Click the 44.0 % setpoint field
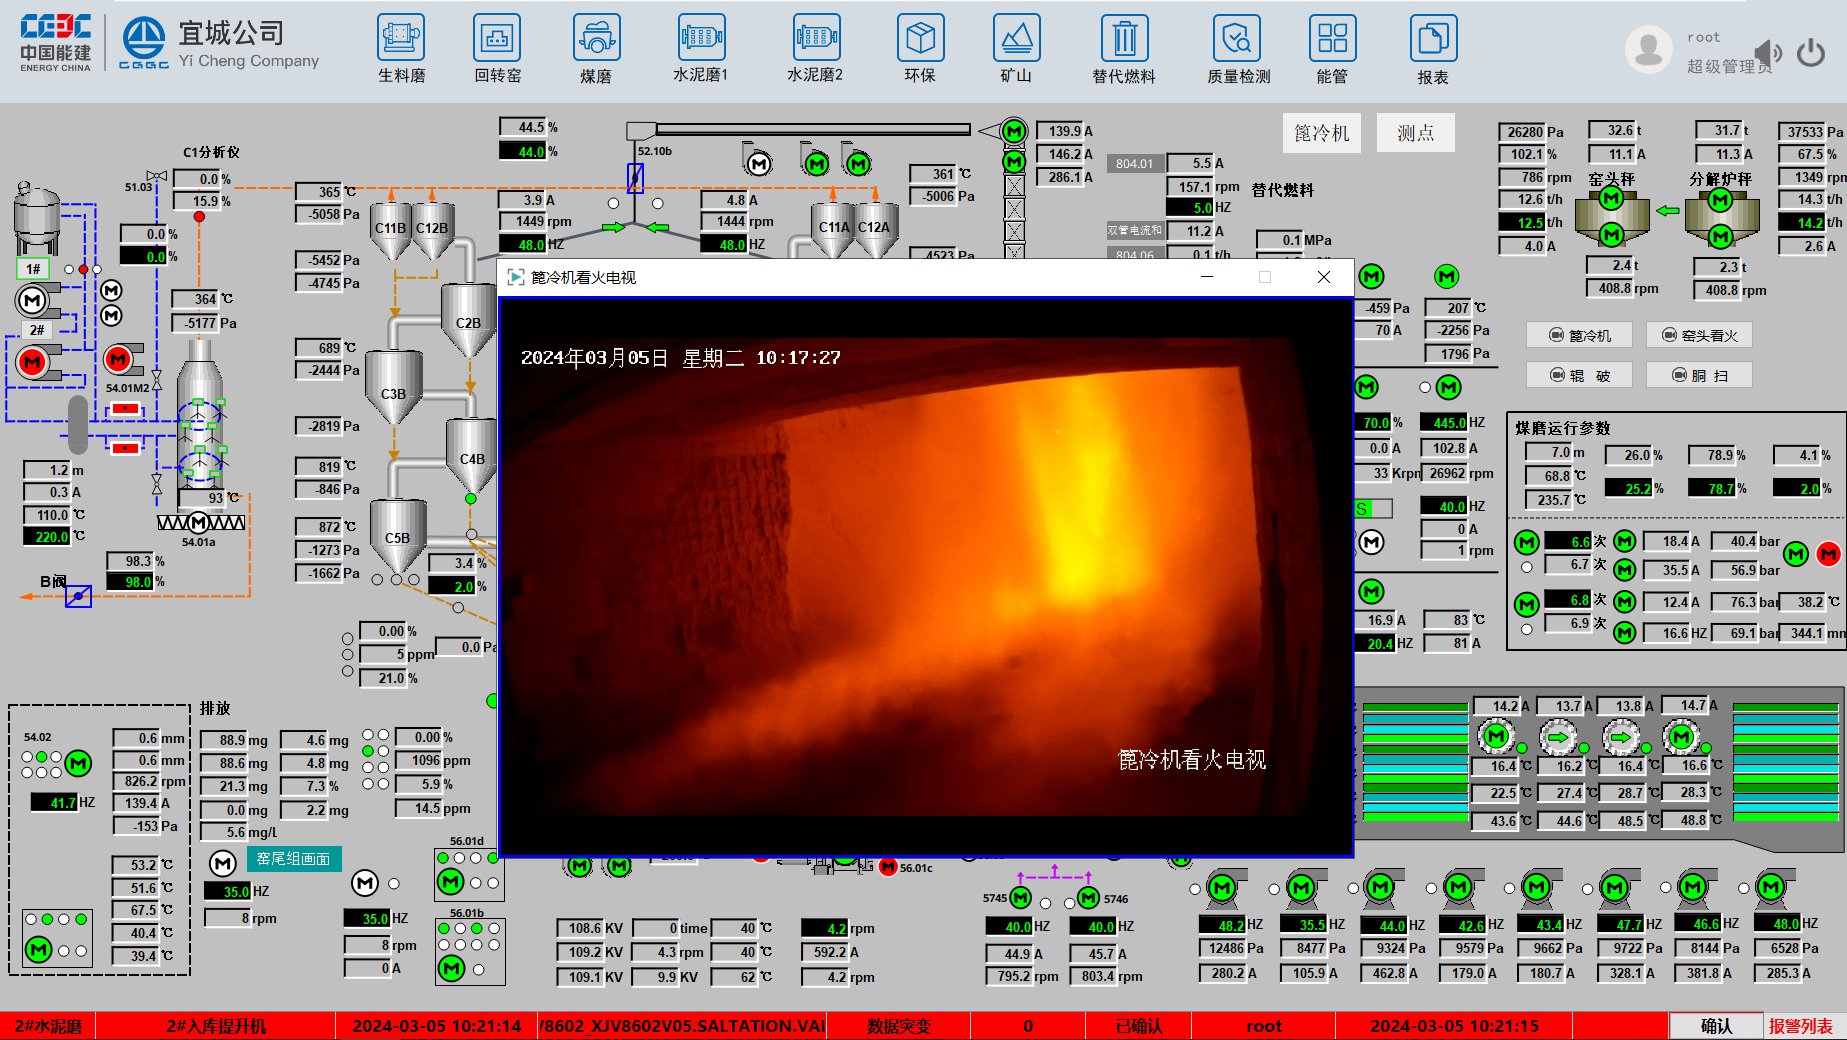The height and width of the screenshot is (1040, 1847). coord(524,151)
